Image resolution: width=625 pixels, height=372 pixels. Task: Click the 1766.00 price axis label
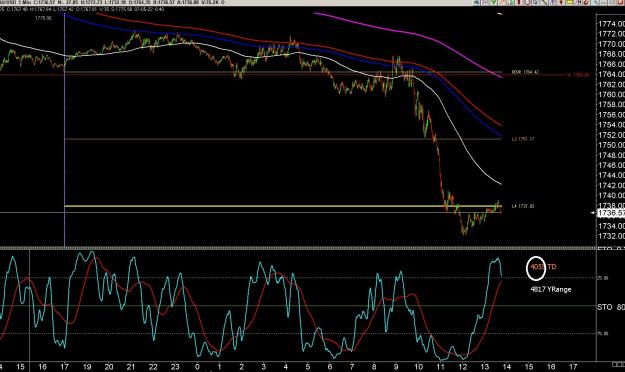tap(611, 64)
